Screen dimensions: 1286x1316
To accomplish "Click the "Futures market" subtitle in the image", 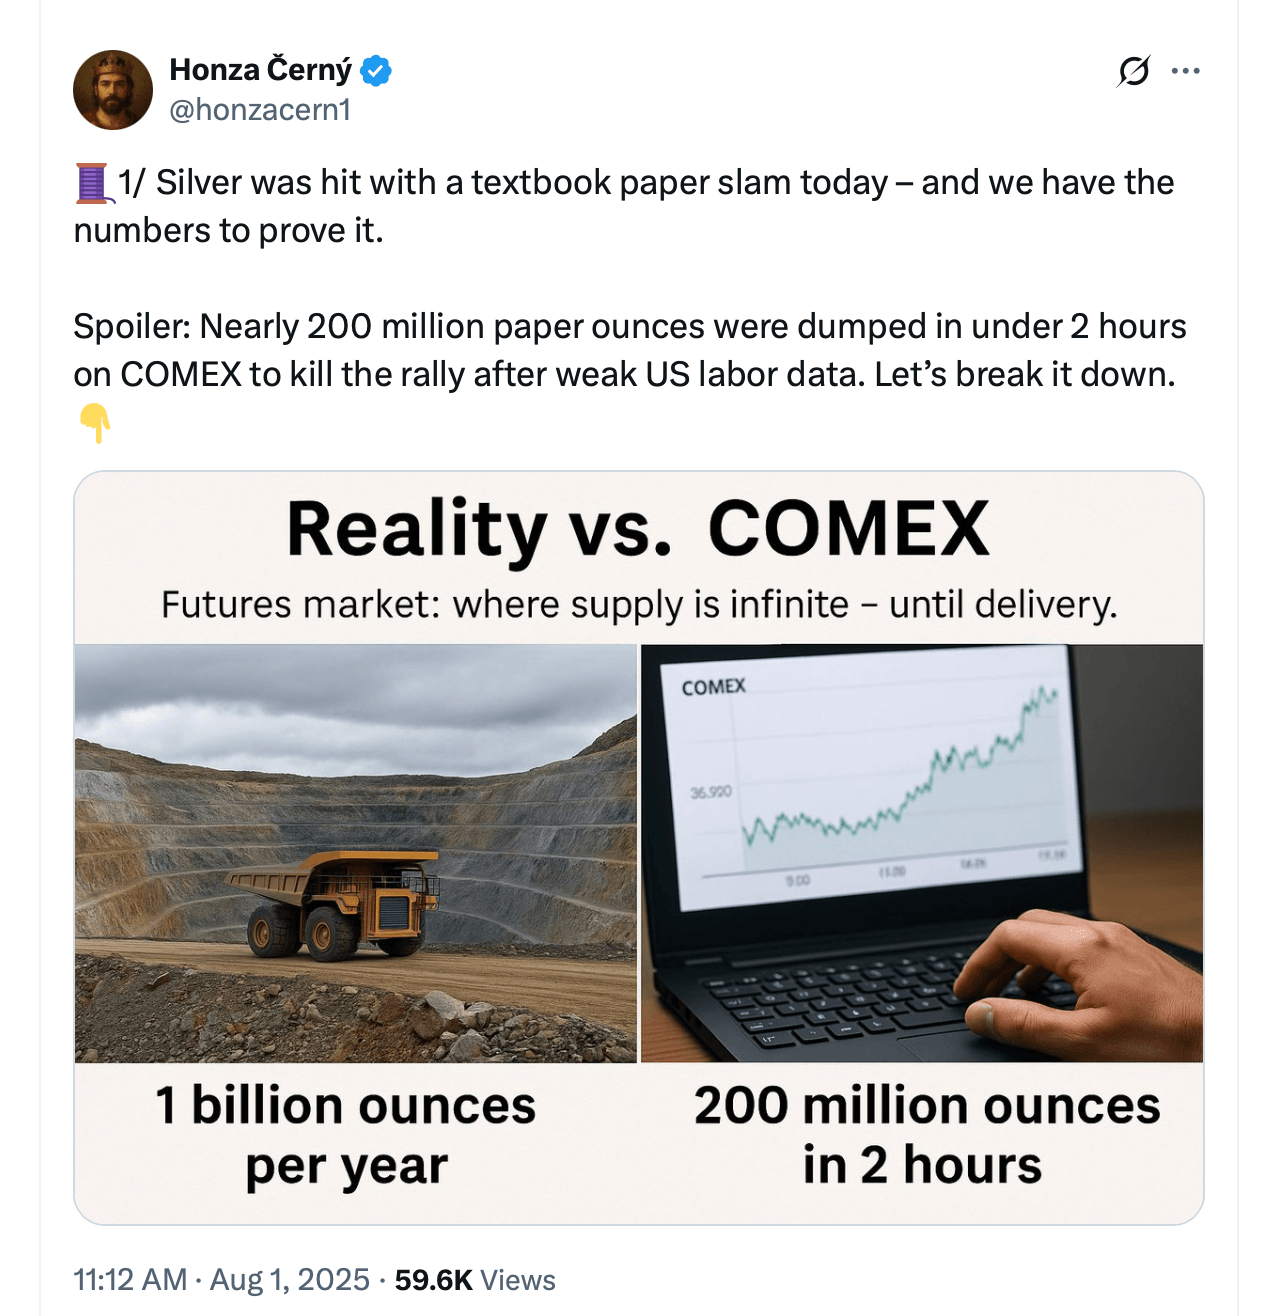I will (638, 605).
